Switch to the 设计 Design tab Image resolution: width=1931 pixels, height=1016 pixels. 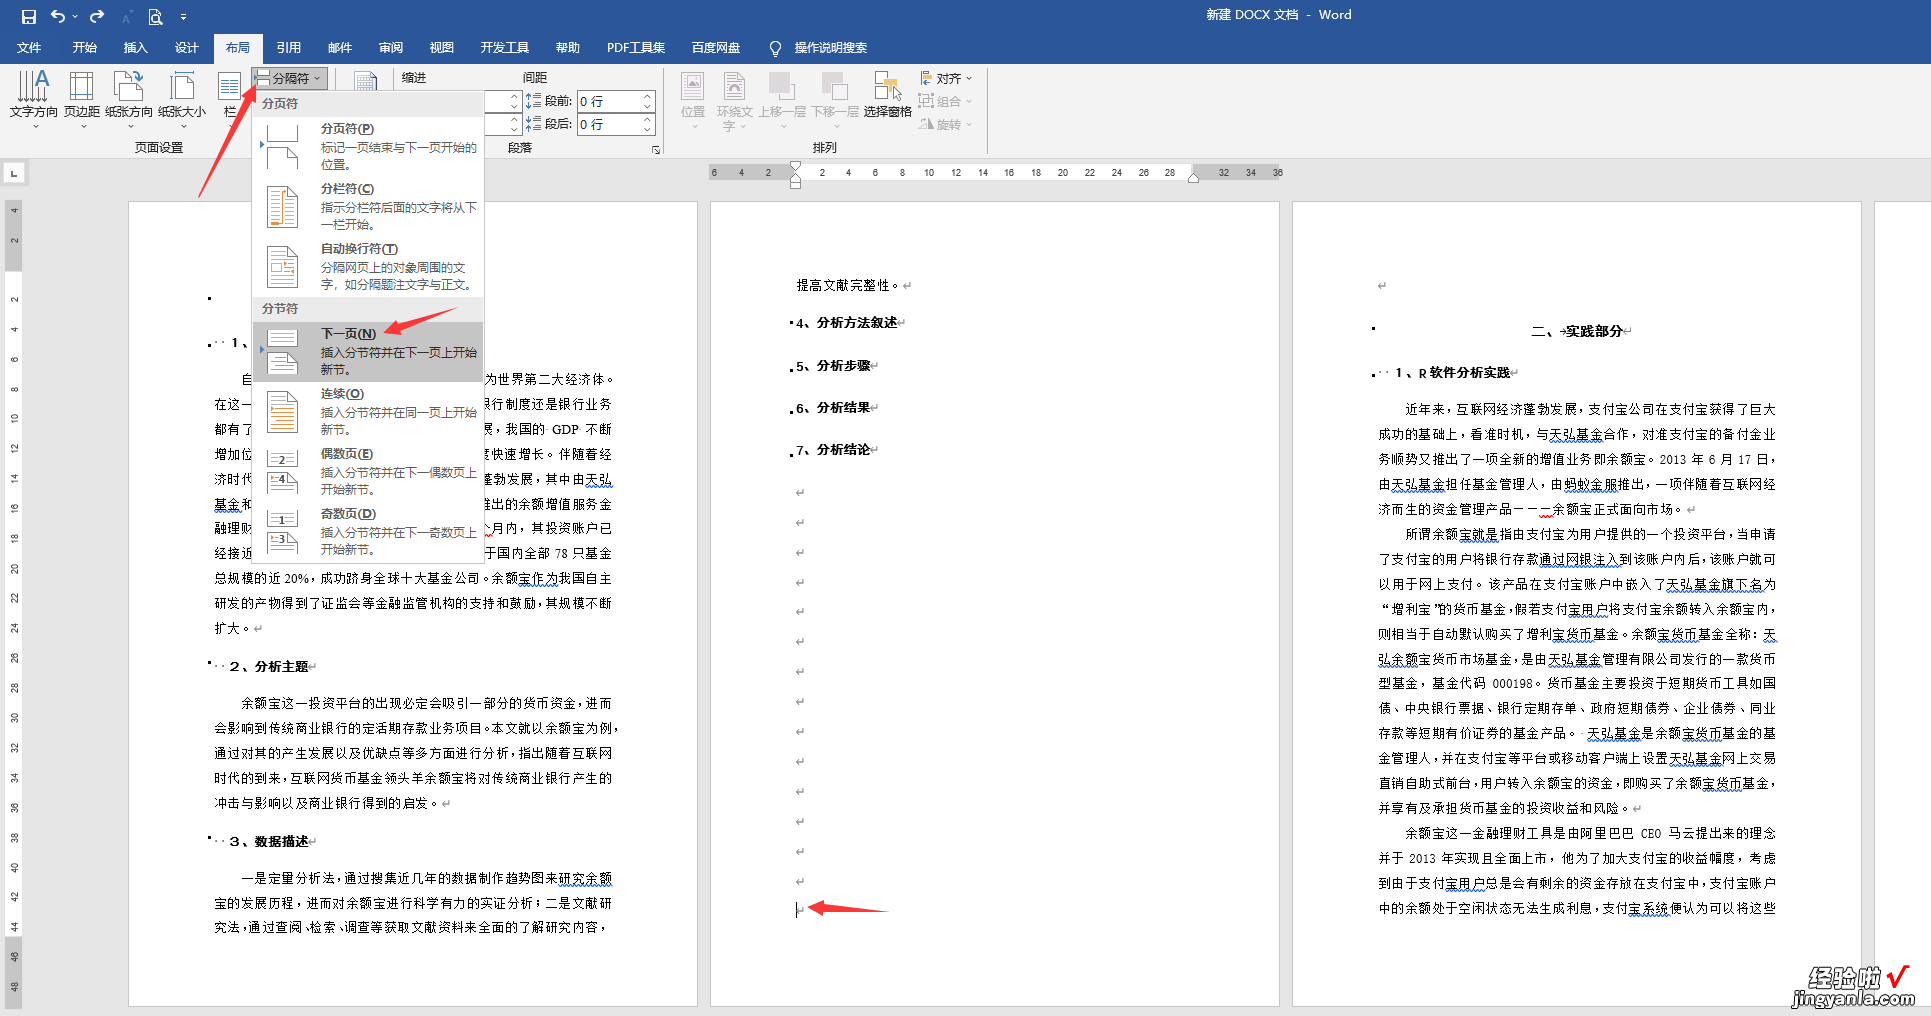187,48
